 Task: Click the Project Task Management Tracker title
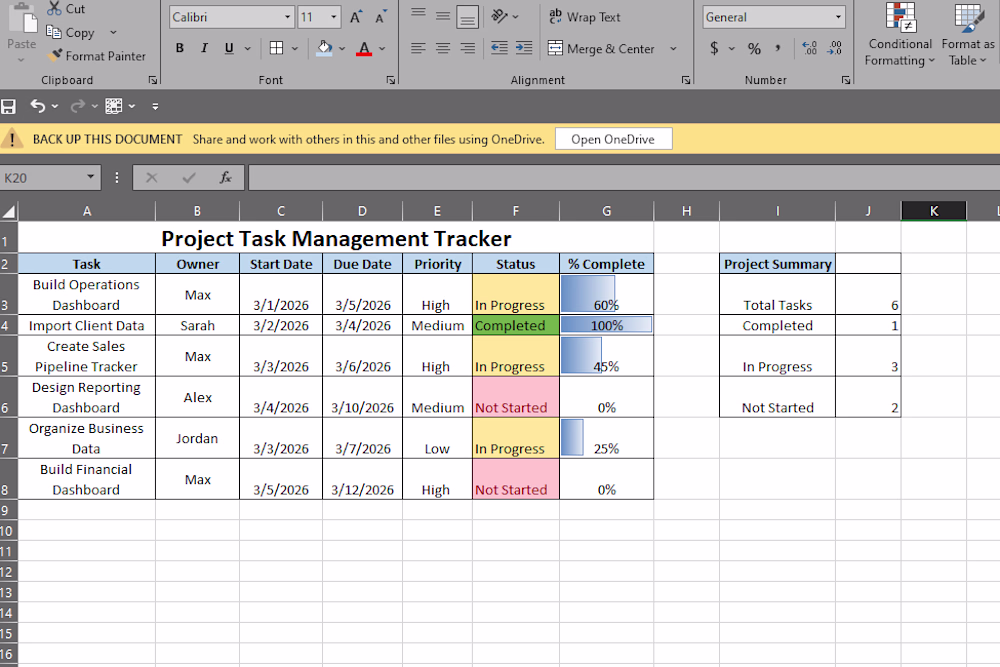pyautogui.click(x=336, y=238)
